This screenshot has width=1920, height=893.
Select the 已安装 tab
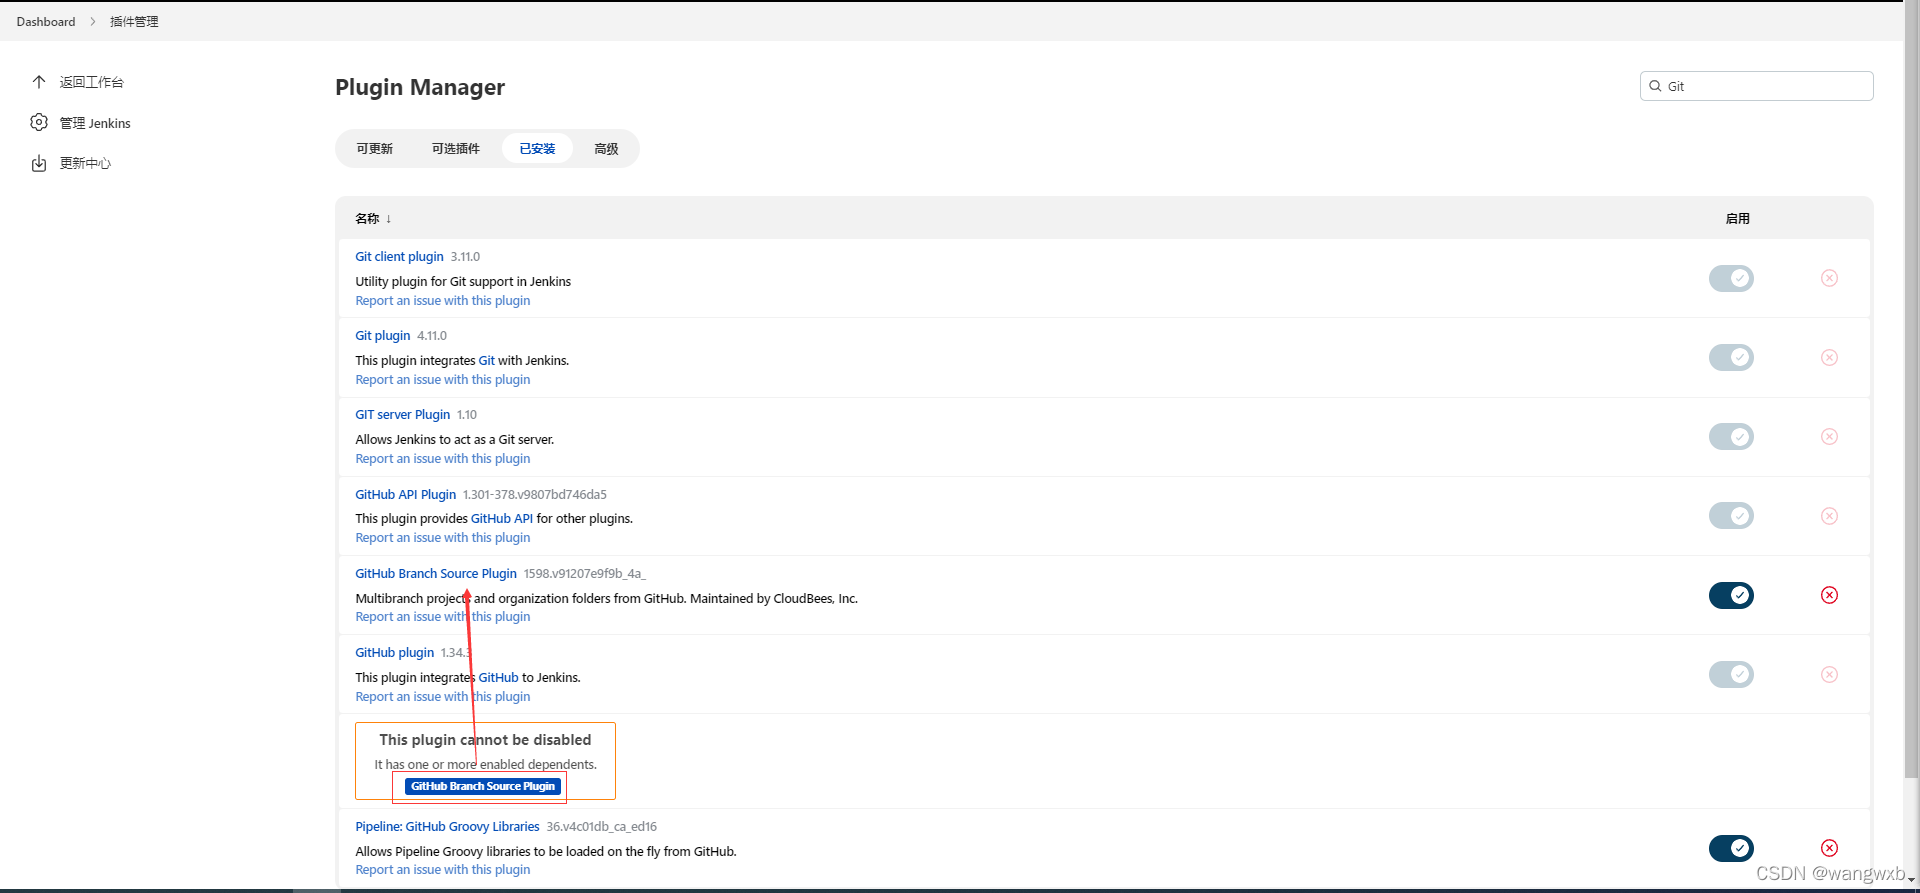click(x=537, y=148)
